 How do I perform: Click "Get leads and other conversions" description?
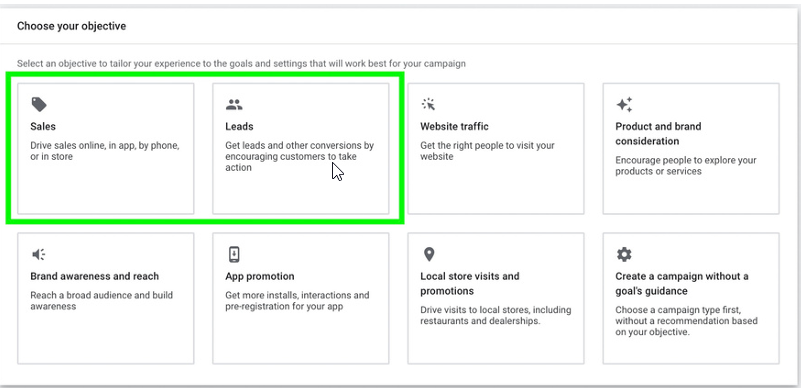[x=299, y=156]
